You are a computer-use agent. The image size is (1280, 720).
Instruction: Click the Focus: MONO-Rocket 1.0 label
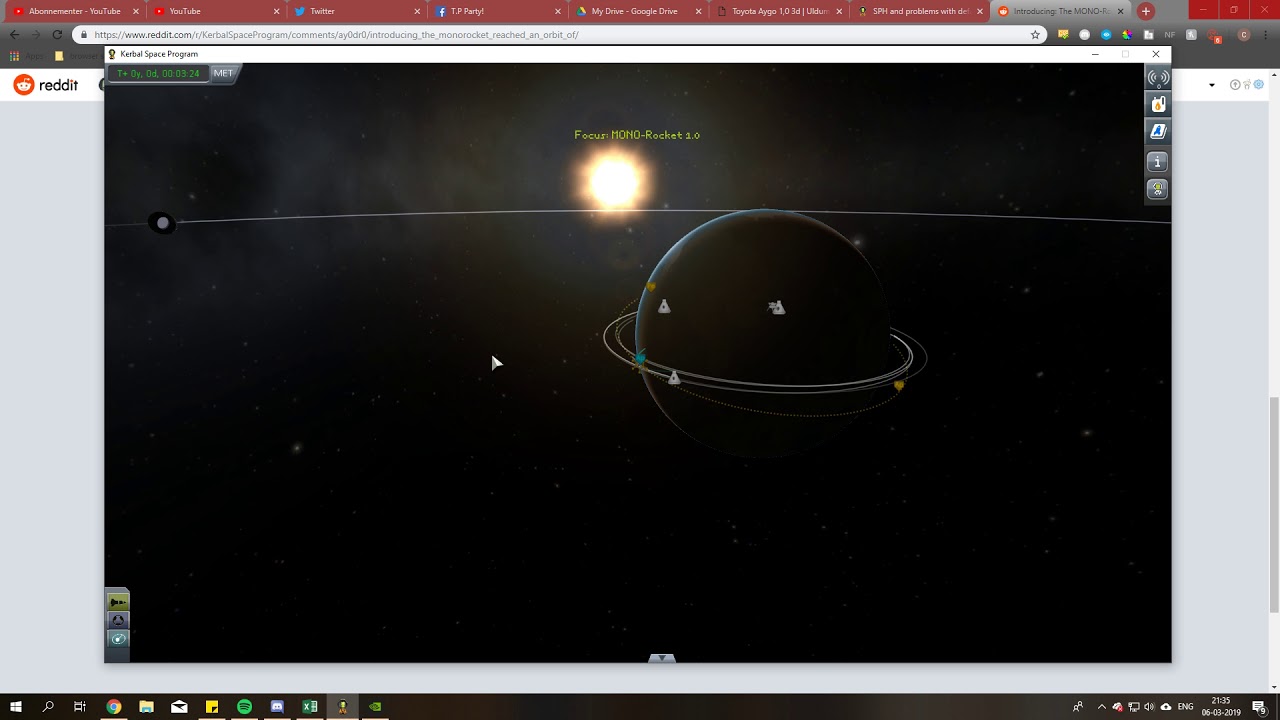[637, 135]
